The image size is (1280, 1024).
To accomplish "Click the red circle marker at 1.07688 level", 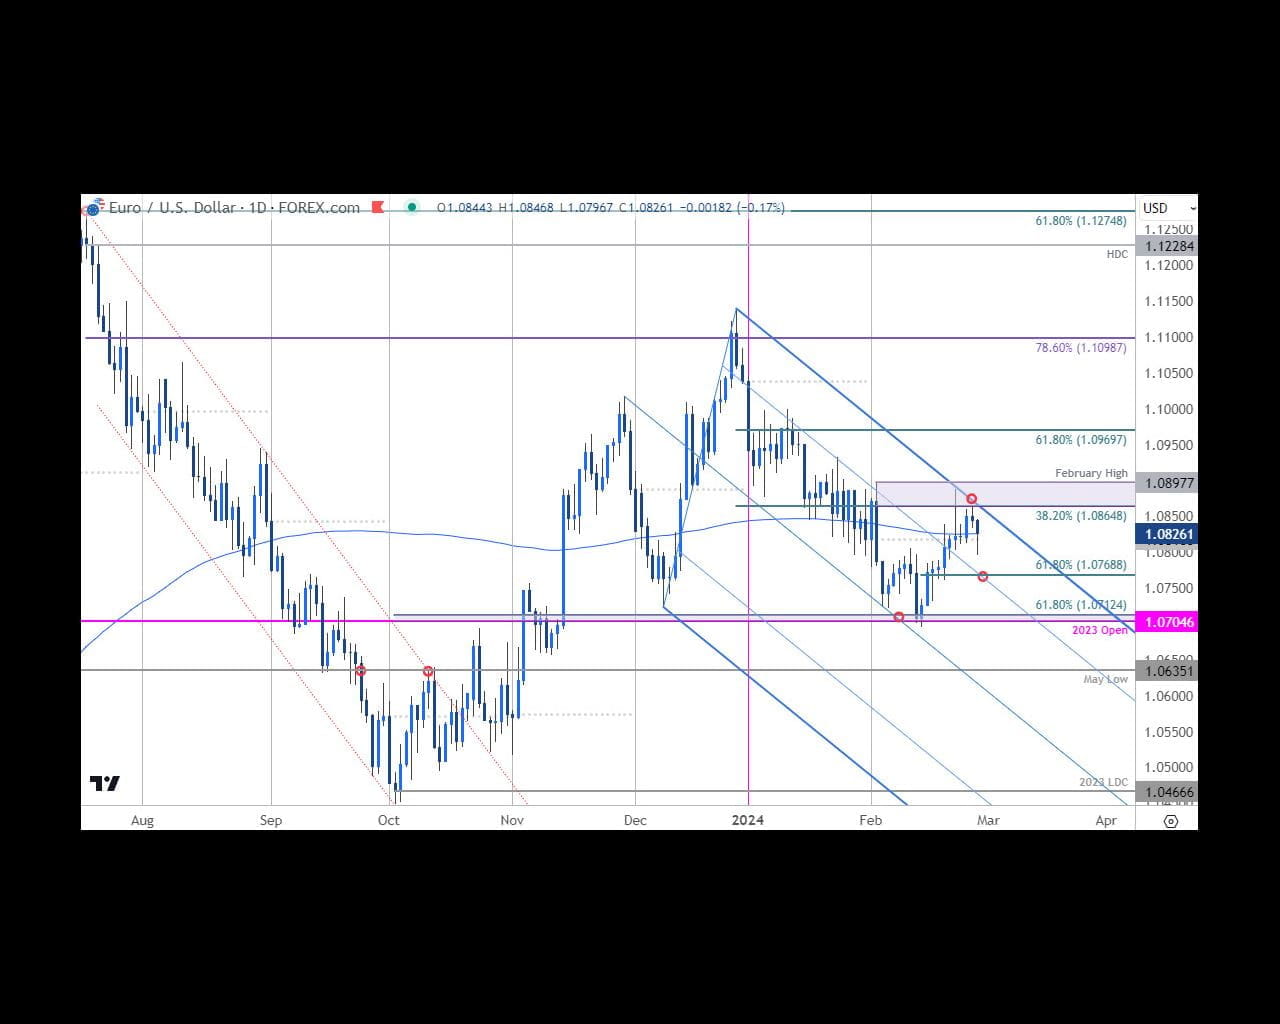I will click(983, 577).
